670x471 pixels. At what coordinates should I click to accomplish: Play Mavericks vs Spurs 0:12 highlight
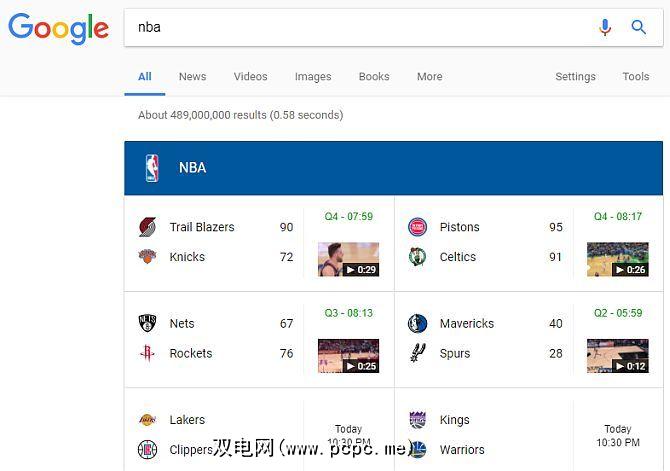pos(618,356)
